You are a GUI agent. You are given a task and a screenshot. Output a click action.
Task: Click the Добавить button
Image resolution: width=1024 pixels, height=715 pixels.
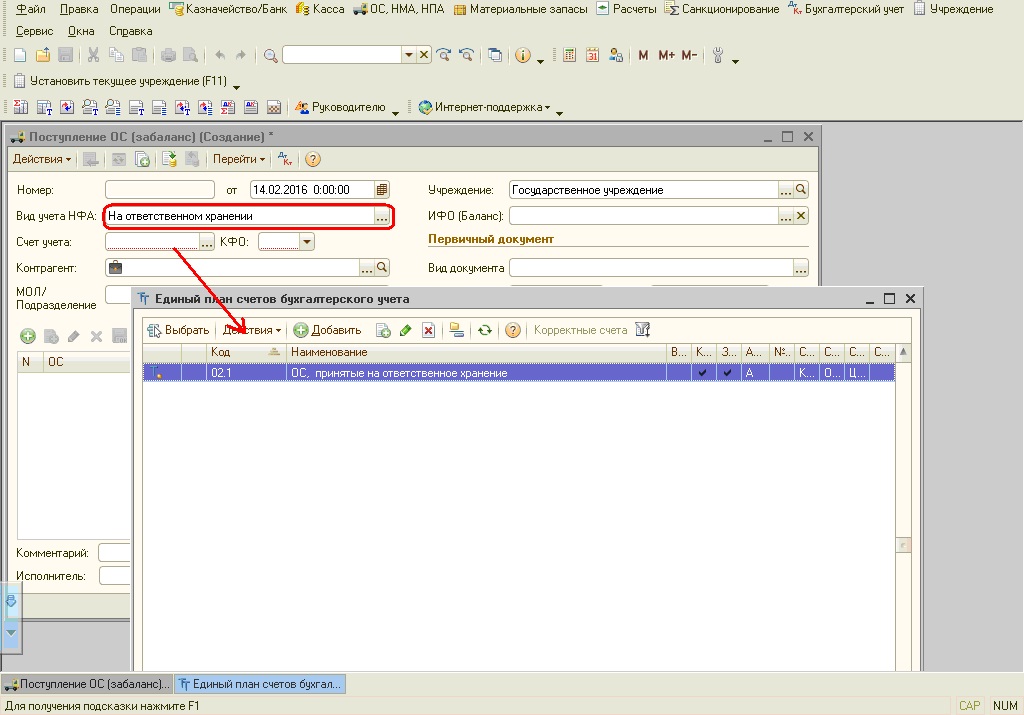pyautogui.click(x=327, y=330)
